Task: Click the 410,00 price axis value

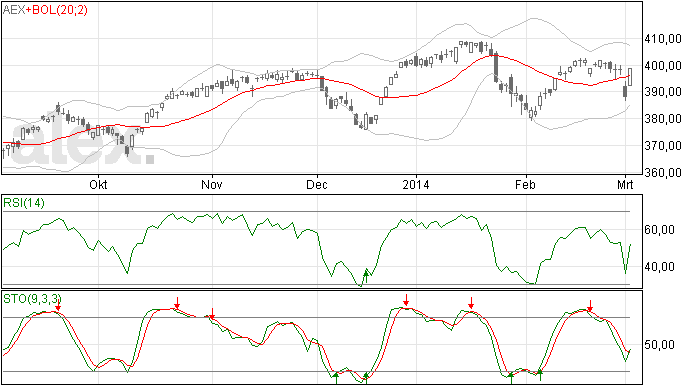Action: (x=663, y=39)
